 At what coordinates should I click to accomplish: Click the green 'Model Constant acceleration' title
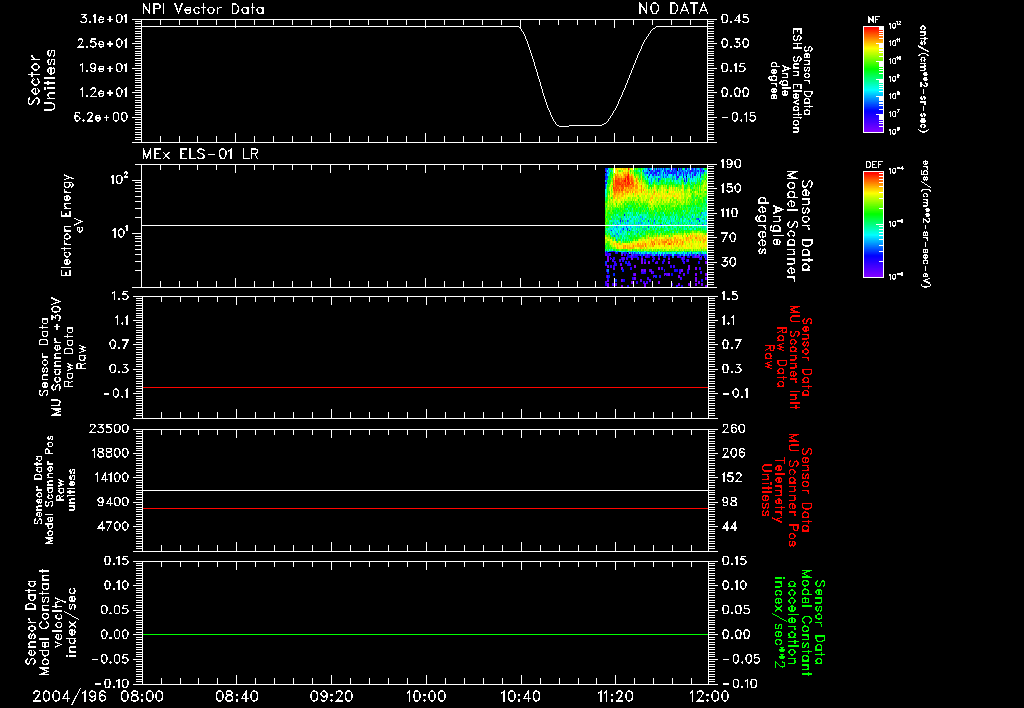(798, 622)
